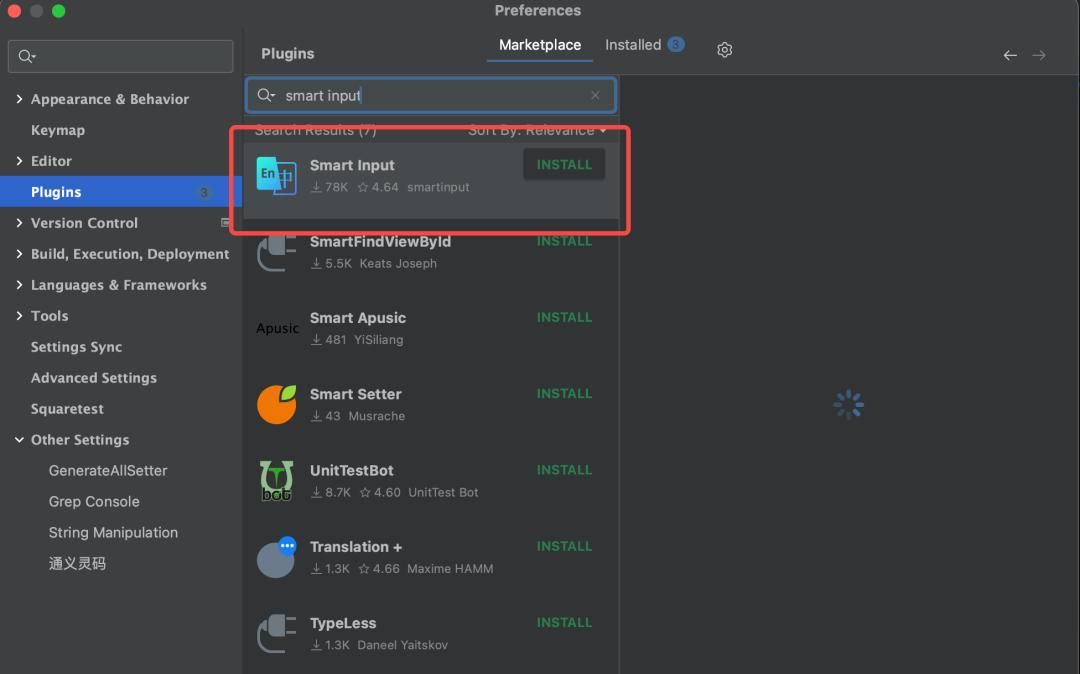Click the SmartFindViewById plug icon

point(277,252)
